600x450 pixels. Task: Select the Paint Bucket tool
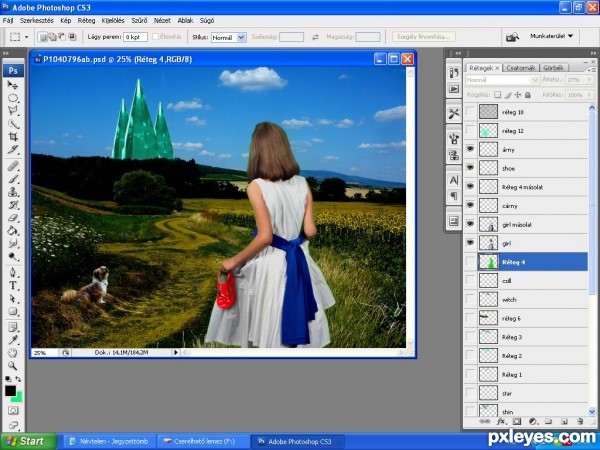click(13, 231)
